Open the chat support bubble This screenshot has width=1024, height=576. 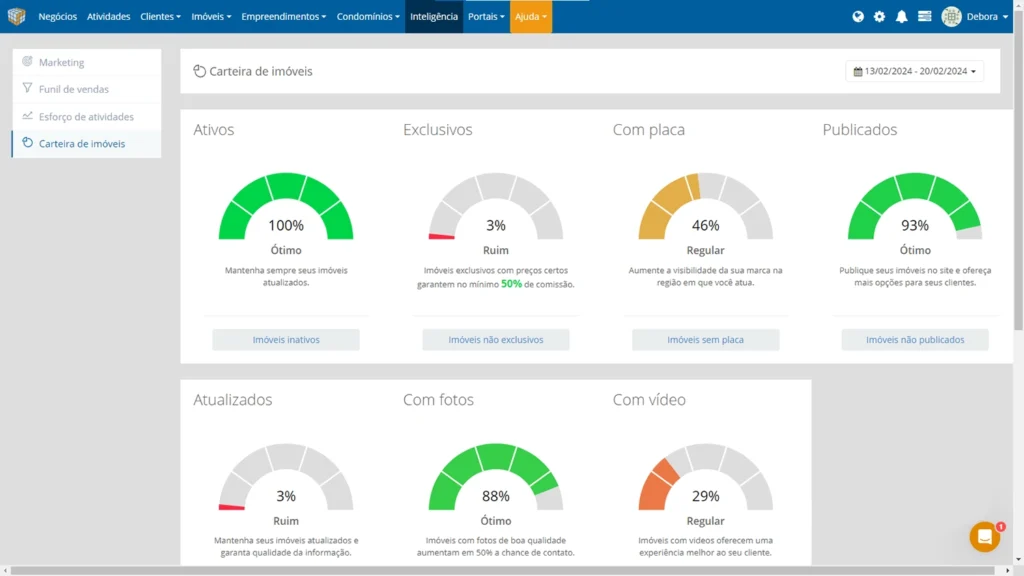click(985, 537)
